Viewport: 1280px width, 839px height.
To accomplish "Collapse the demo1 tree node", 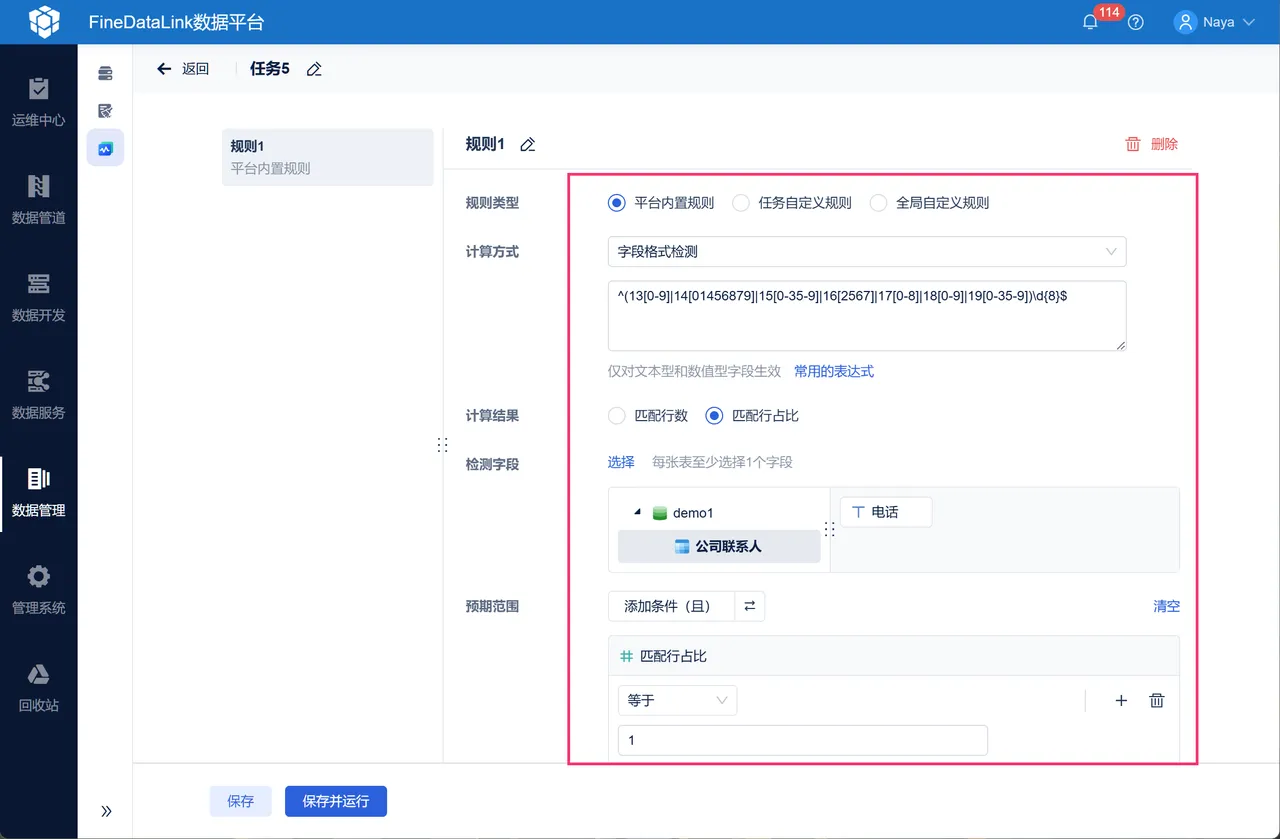I will point(637,513).
